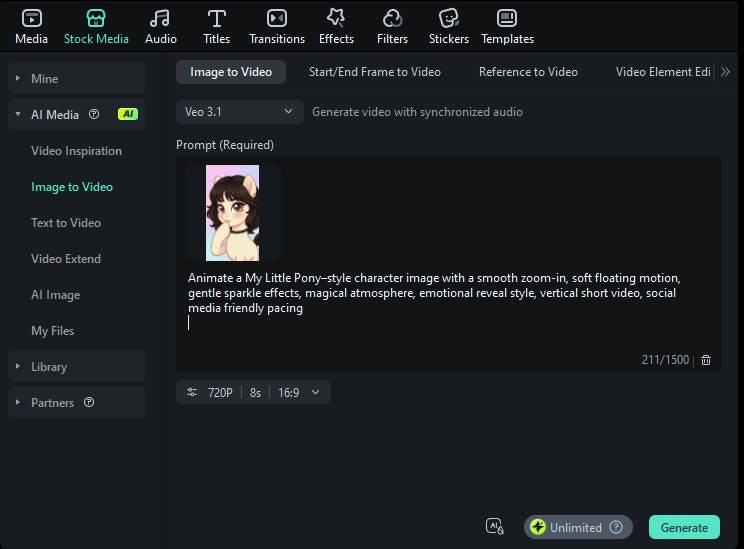Select the Stock Media icon

[96, 19]
